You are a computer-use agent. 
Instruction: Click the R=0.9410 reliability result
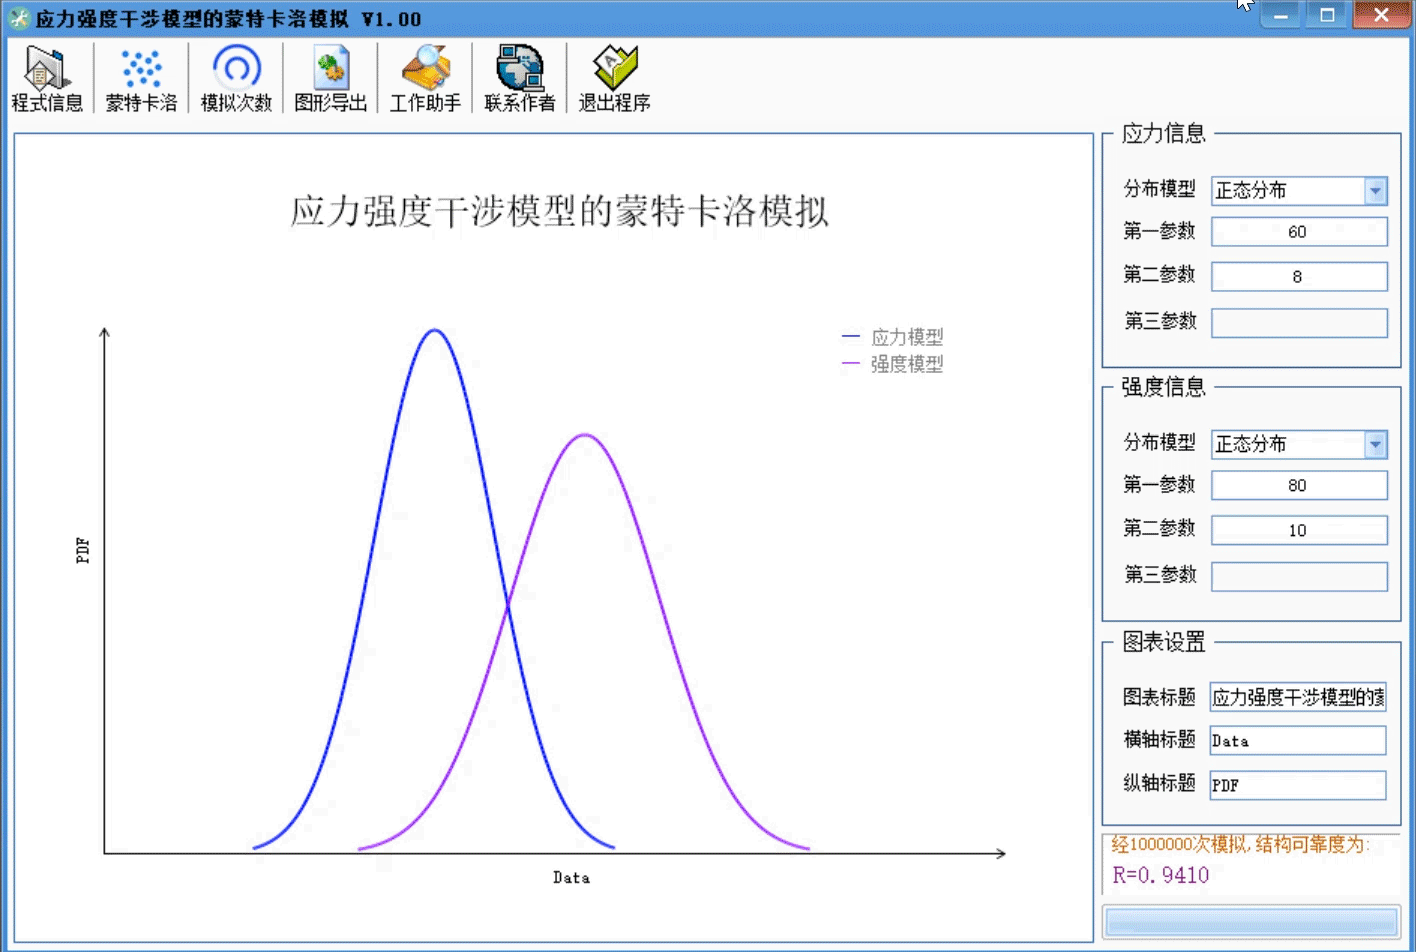(x=1161, y=875)
